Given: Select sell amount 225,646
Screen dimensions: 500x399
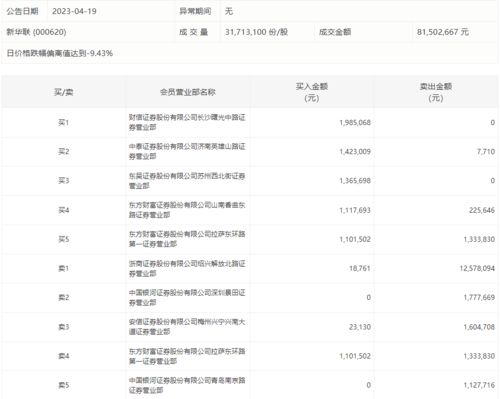Looking at the screenshot, I should 482,210.
